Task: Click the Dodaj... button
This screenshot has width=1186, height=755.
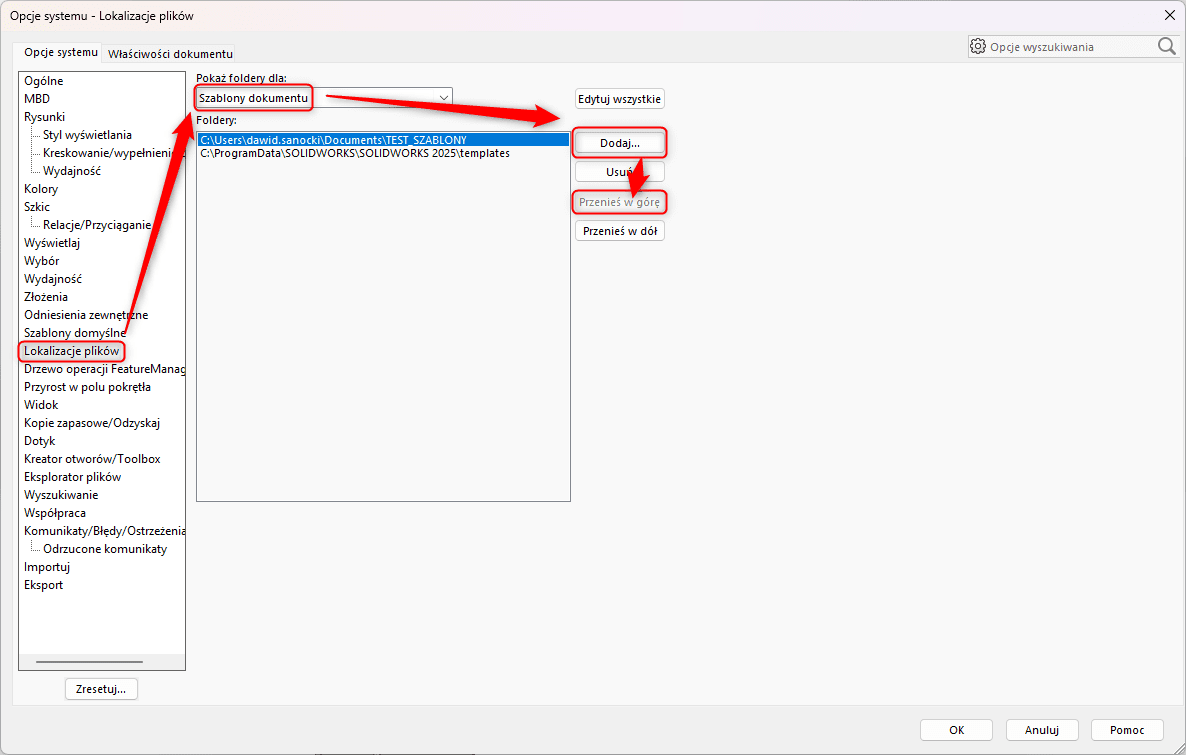Action: point(619,143)
